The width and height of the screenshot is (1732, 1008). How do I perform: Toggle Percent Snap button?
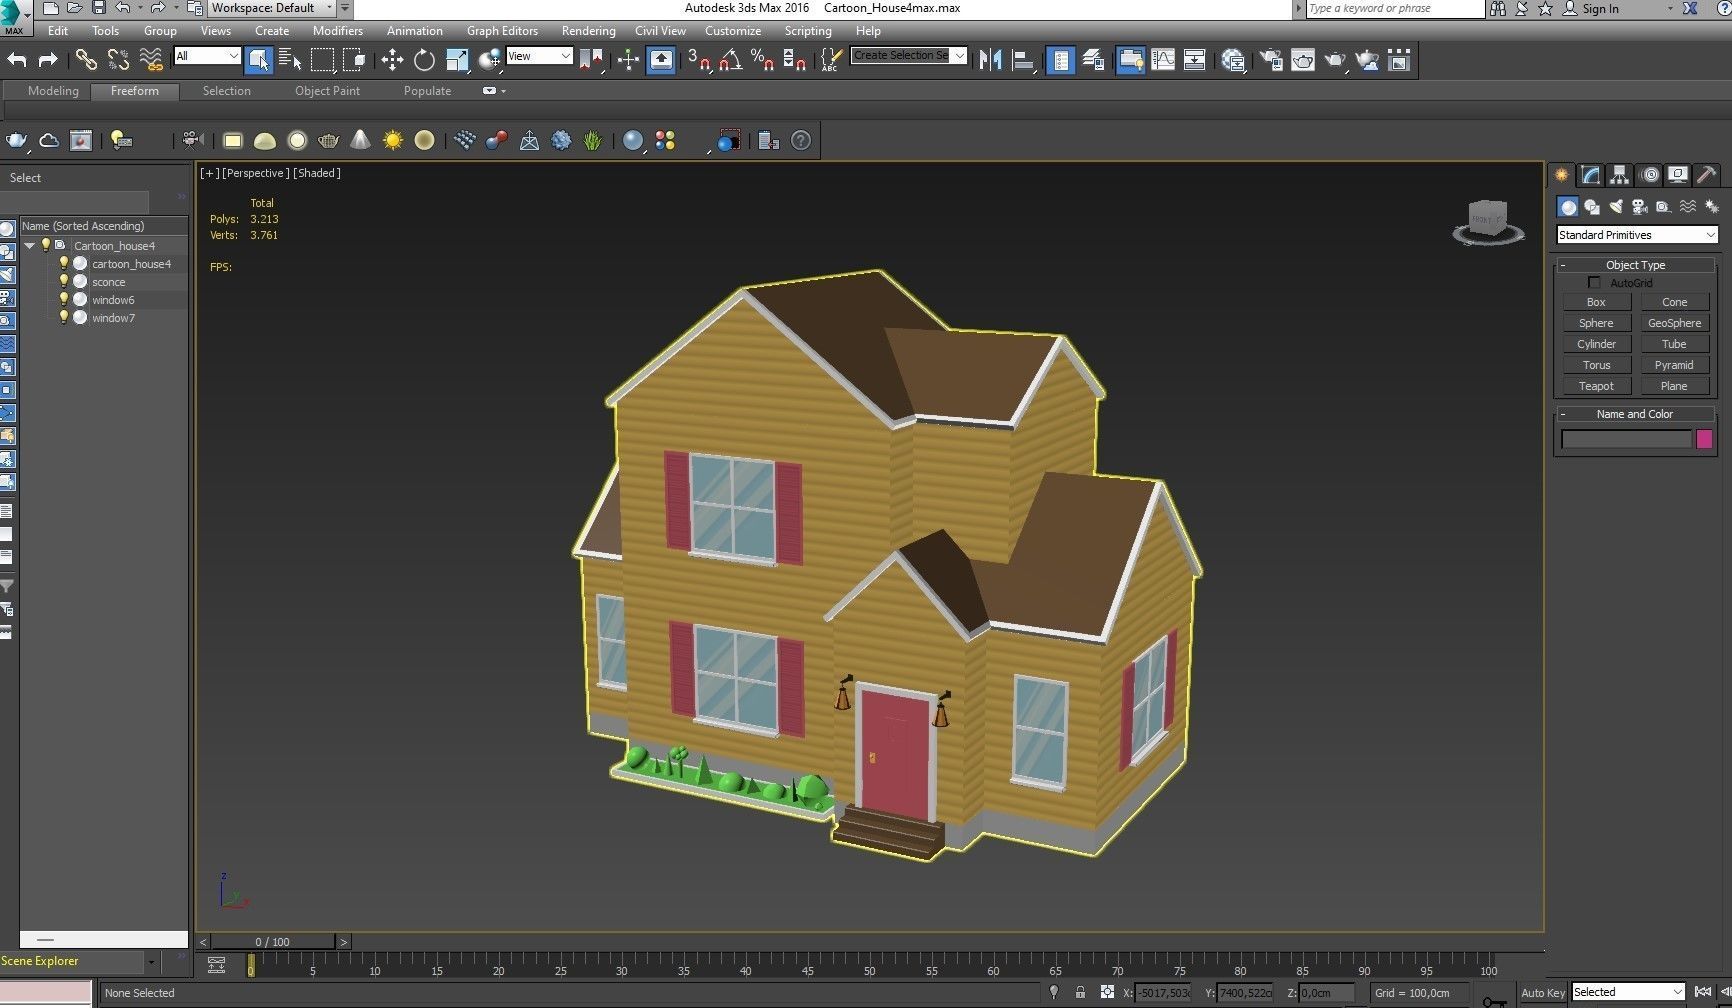(x=763, y=60)
